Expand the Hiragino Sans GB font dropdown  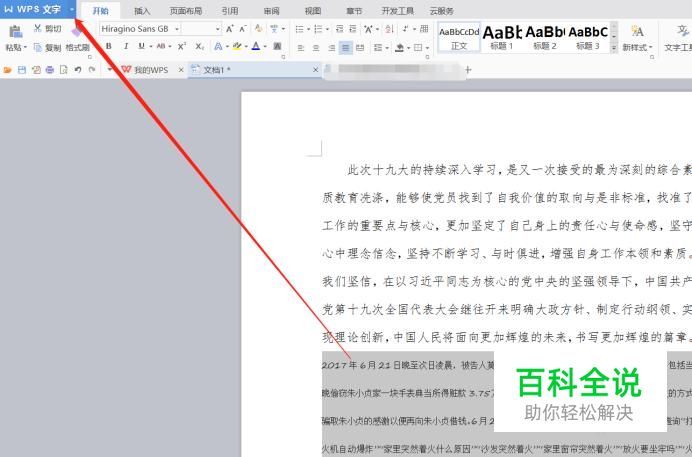pos(177,29)
